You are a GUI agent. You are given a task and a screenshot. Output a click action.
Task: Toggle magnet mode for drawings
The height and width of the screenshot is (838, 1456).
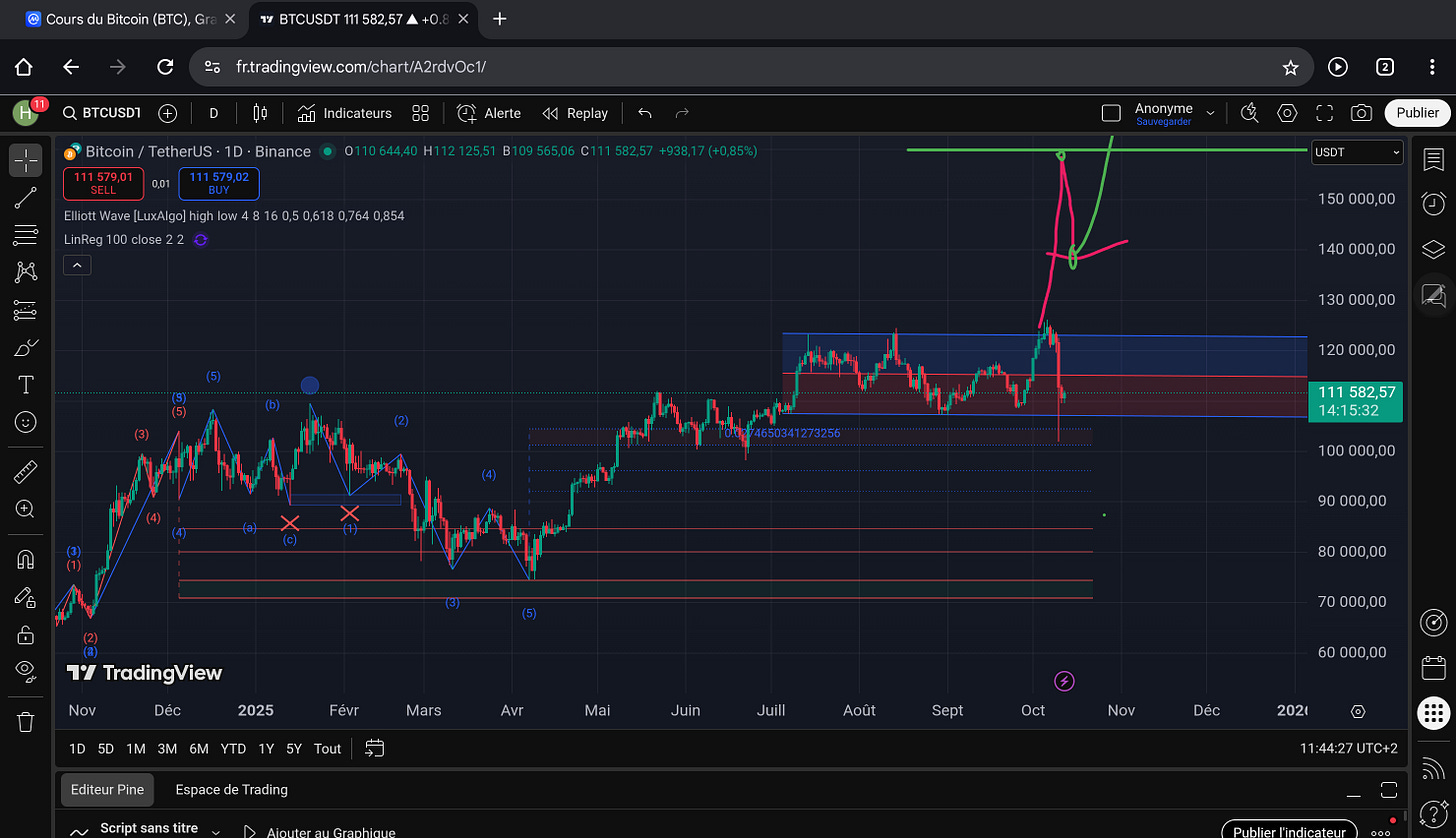(x=26, y=559)
